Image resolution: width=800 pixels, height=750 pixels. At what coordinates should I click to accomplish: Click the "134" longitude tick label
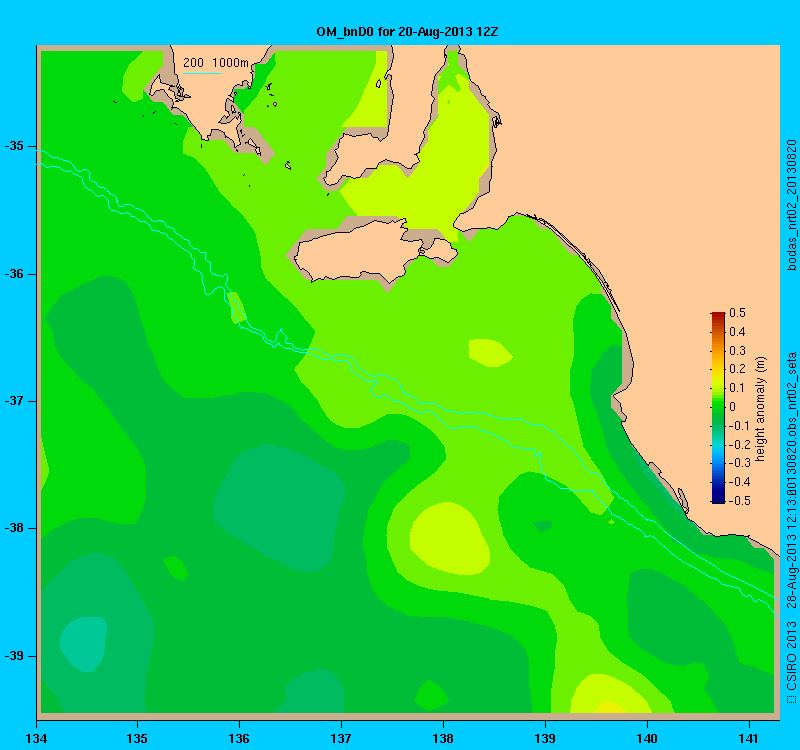point(36,739)
